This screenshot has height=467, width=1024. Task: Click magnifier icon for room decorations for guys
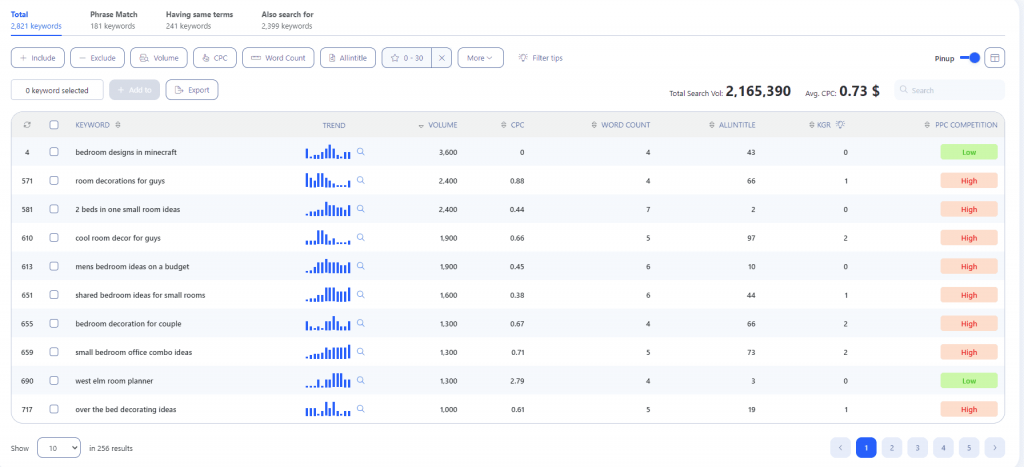click(360, 180)
